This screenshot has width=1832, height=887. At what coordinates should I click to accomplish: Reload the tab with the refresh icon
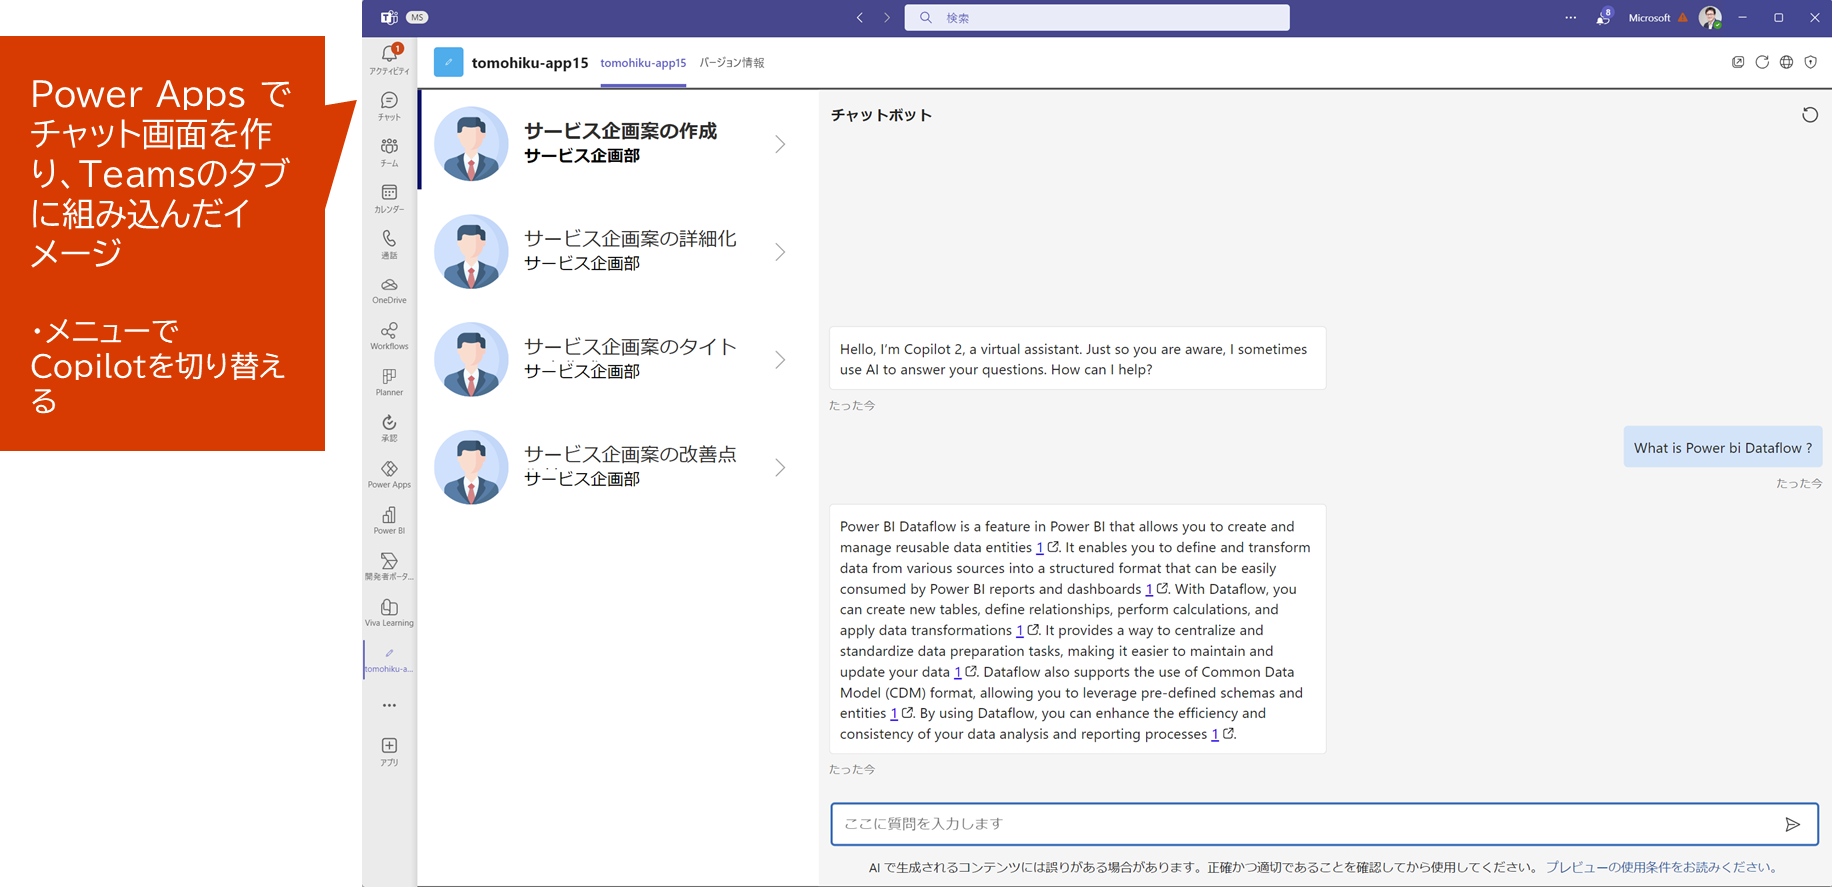point(1762,62)
